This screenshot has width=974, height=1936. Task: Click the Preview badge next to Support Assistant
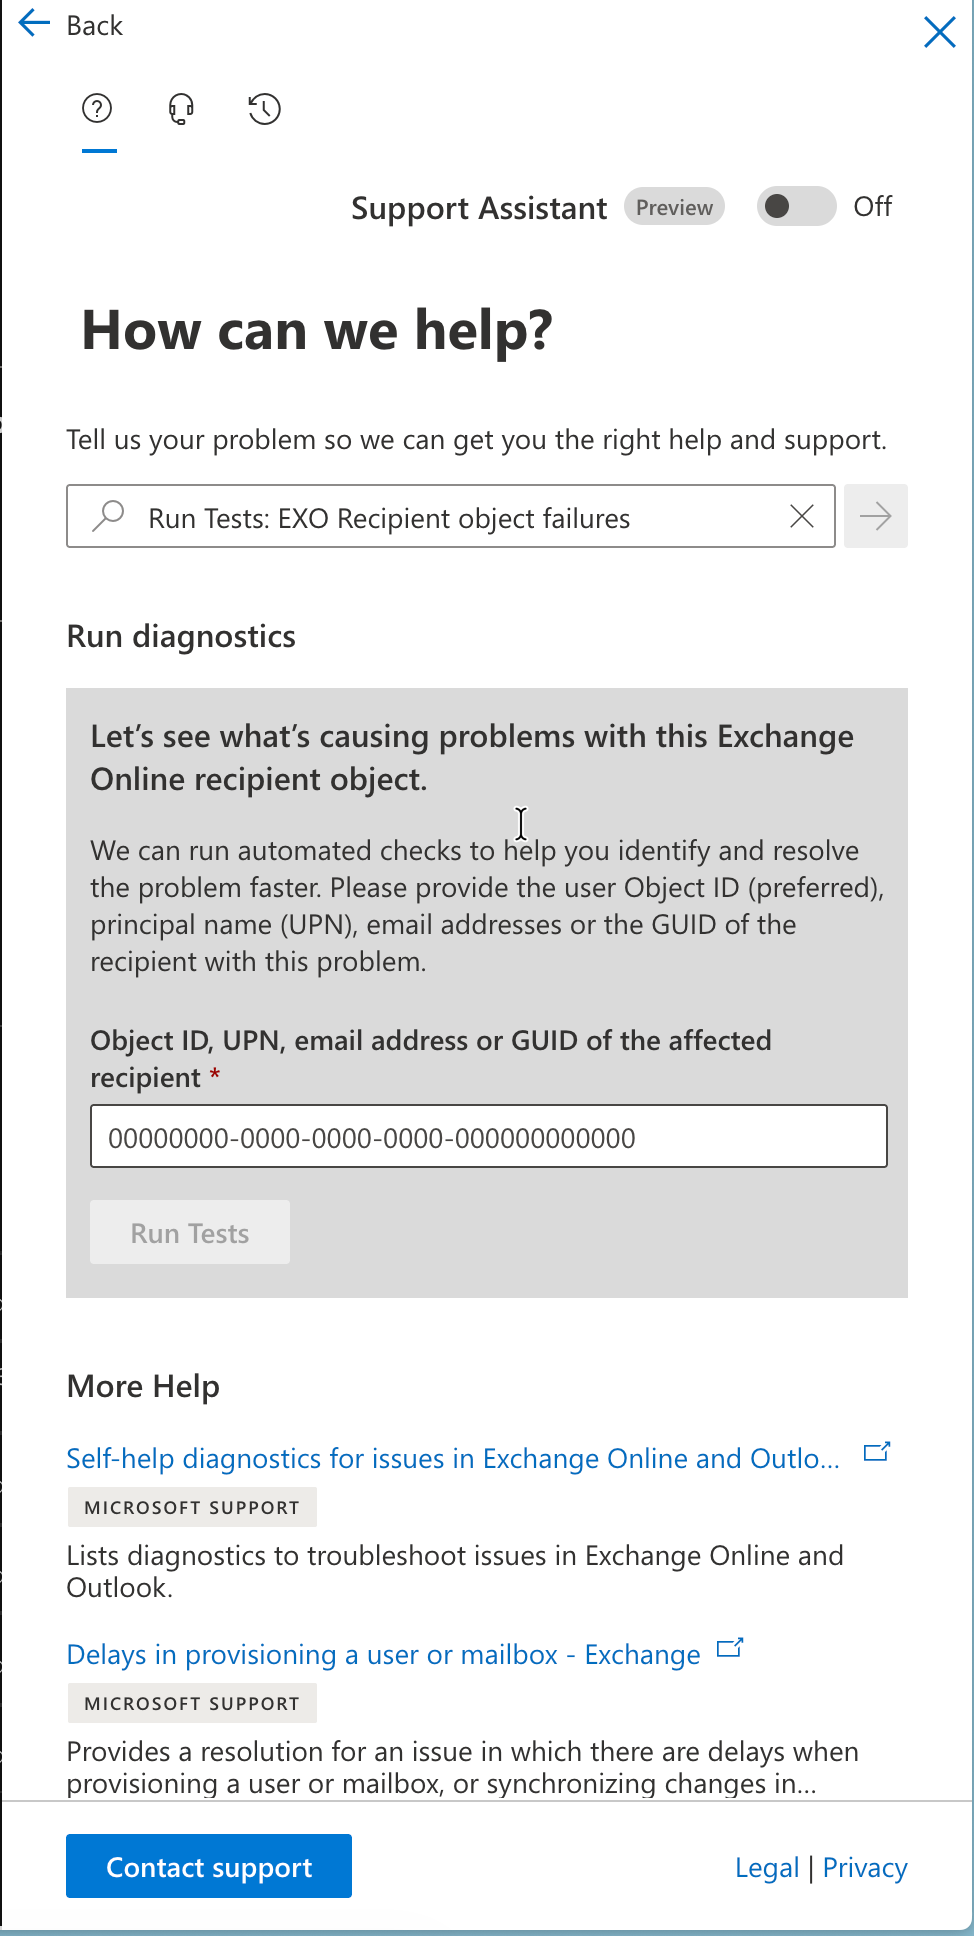click(674, 207)
